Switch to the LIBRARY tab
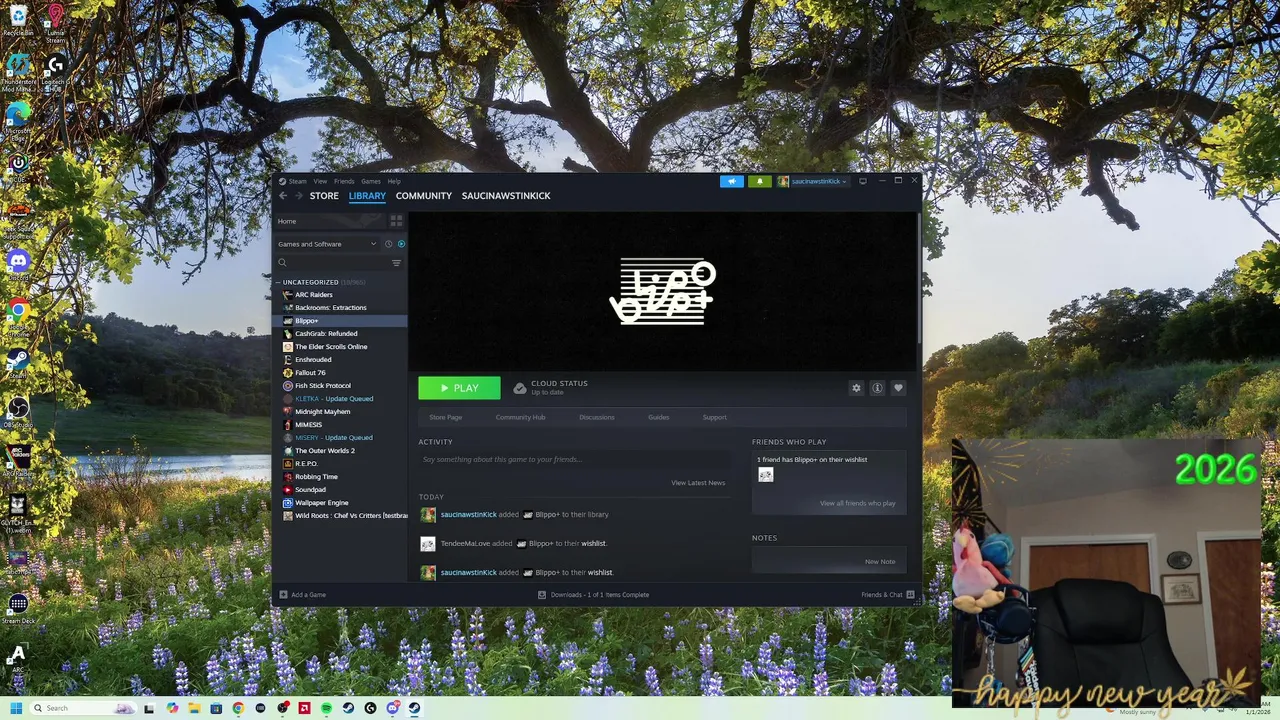Viewport: 1280px width, 720px height. coord(367,196)
